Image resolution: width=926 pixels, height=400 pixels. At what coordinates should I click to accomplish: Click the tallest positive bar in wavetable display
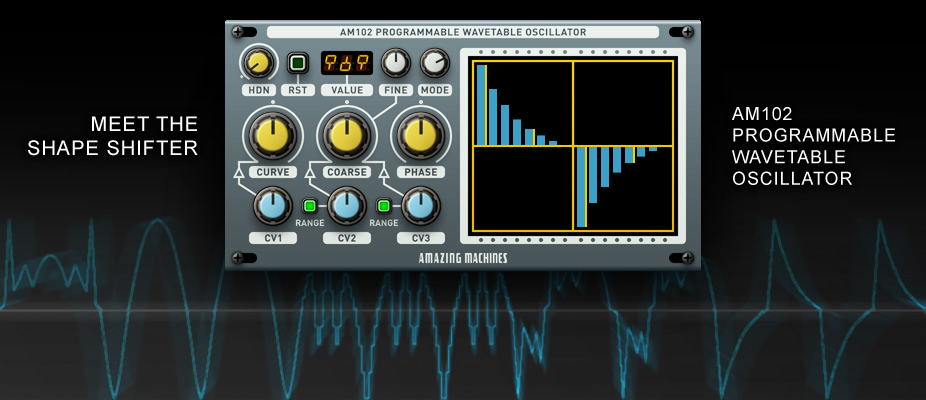click(482, 105)
